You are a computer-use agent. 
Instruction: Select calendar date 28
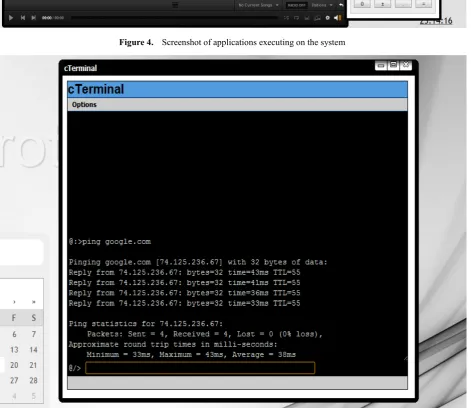(33, 380)
